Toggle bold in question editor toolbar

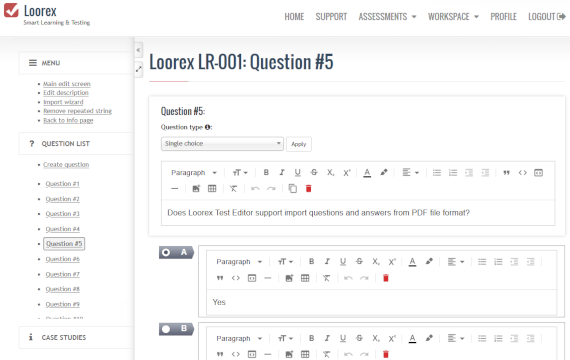[266, 172]
